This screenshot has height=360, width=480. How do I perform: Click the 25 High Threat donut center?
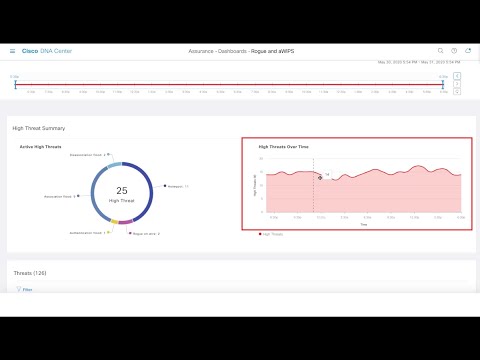pyautogui.click(x=122, y=194)
